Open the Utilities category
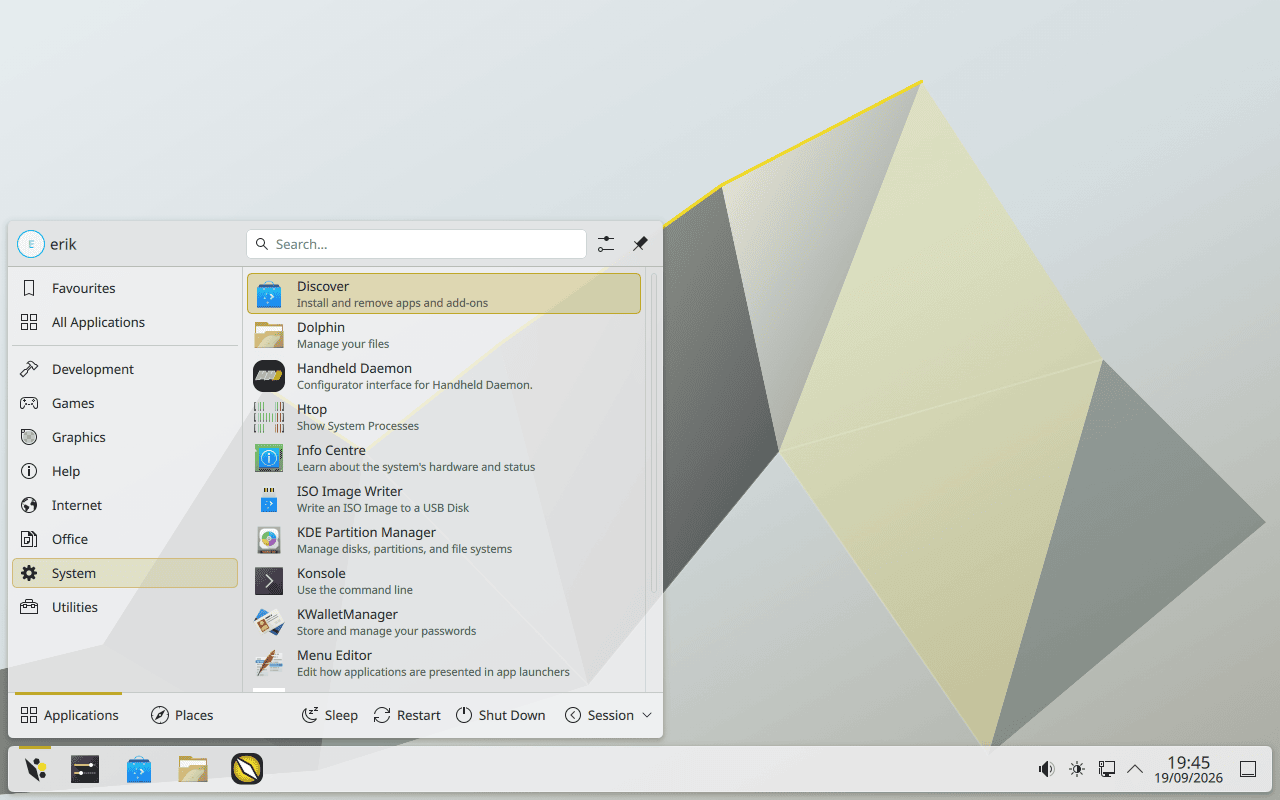Screen dimensions: 1280x800 coord(125,607)
